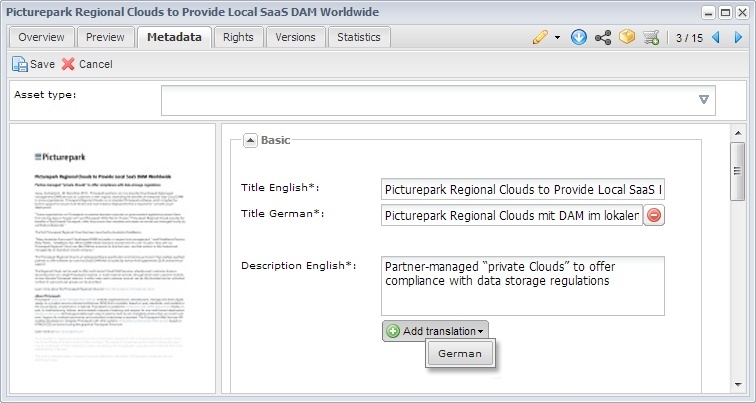756x403 pixels.
Task: Open the Rights tab
Action: pos(238,37)
